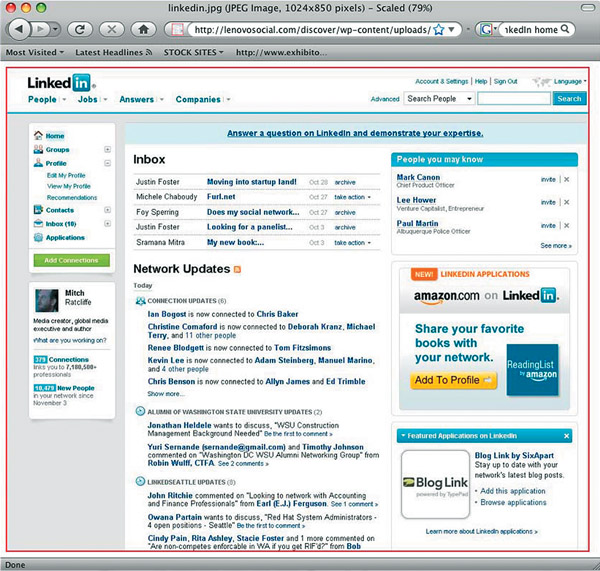The image size is (600, 571).
Task: Open the Answers menu
Action: coord(141,99)
